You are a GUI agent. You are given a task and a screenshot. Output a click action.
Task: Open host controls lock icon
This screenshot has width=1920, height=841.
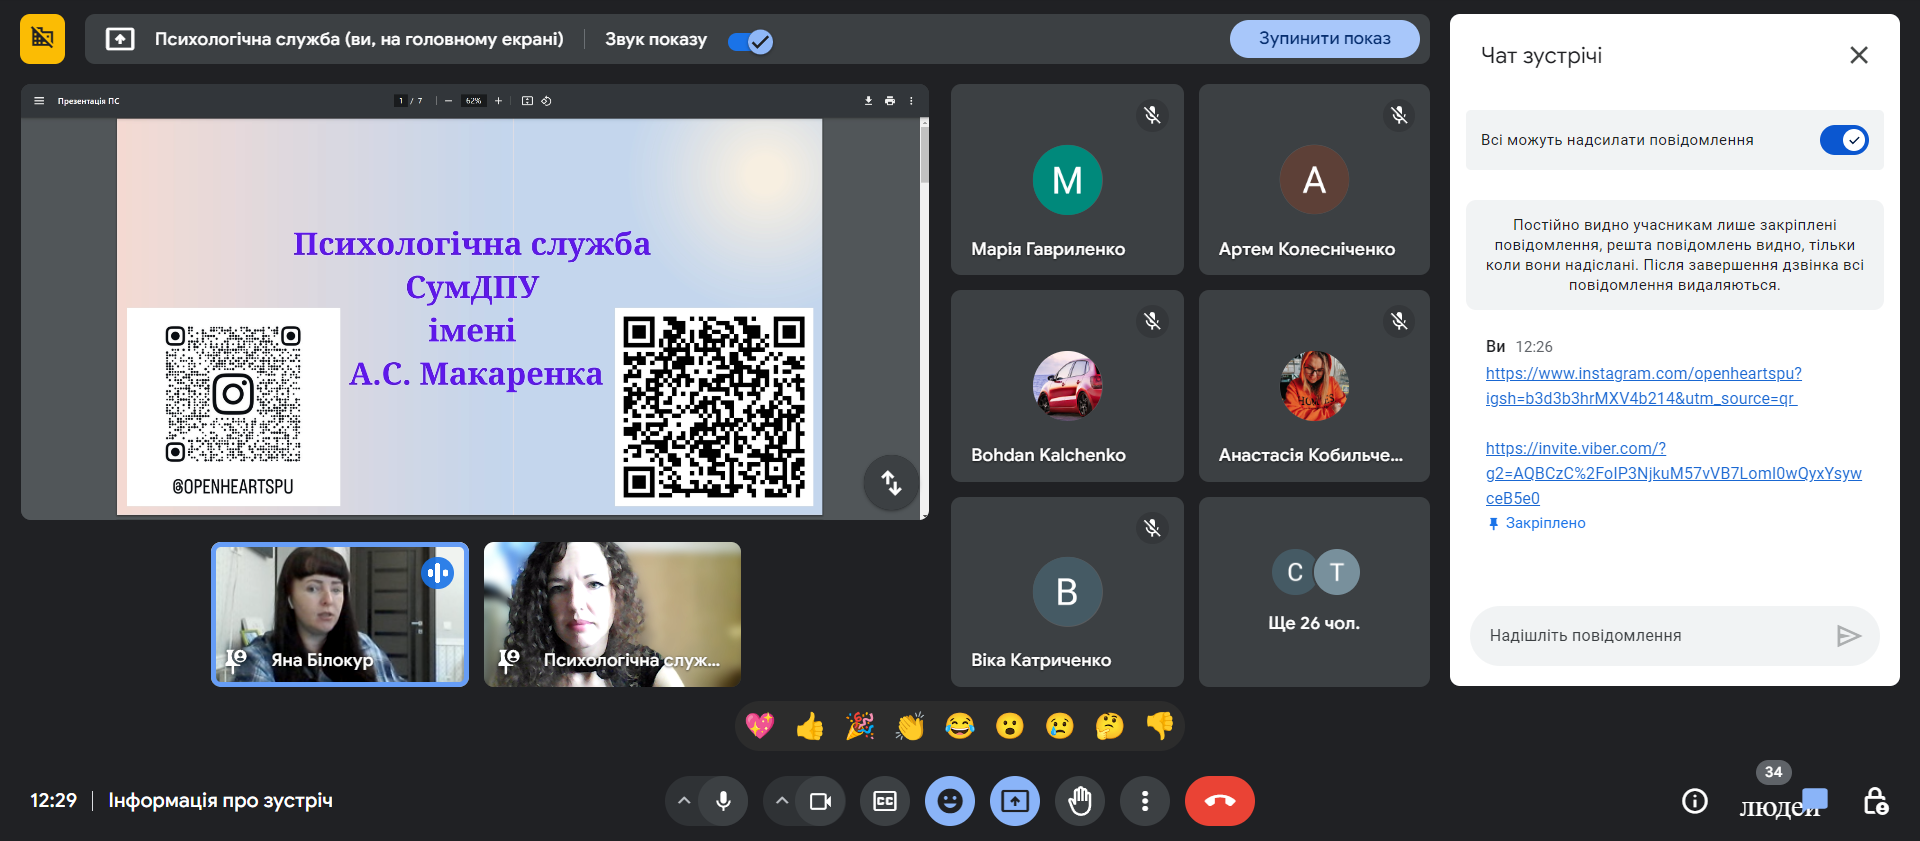pos(1875,801)
